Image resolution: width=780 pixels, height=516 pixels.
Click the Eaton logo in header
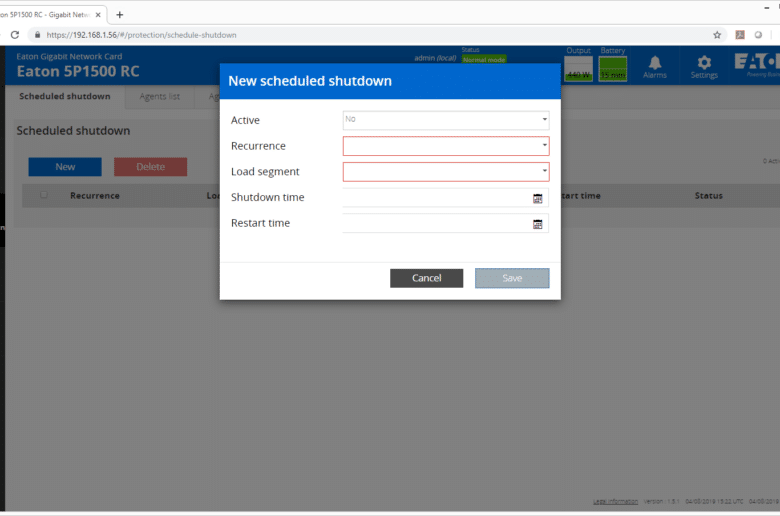(x=757, y=65)
